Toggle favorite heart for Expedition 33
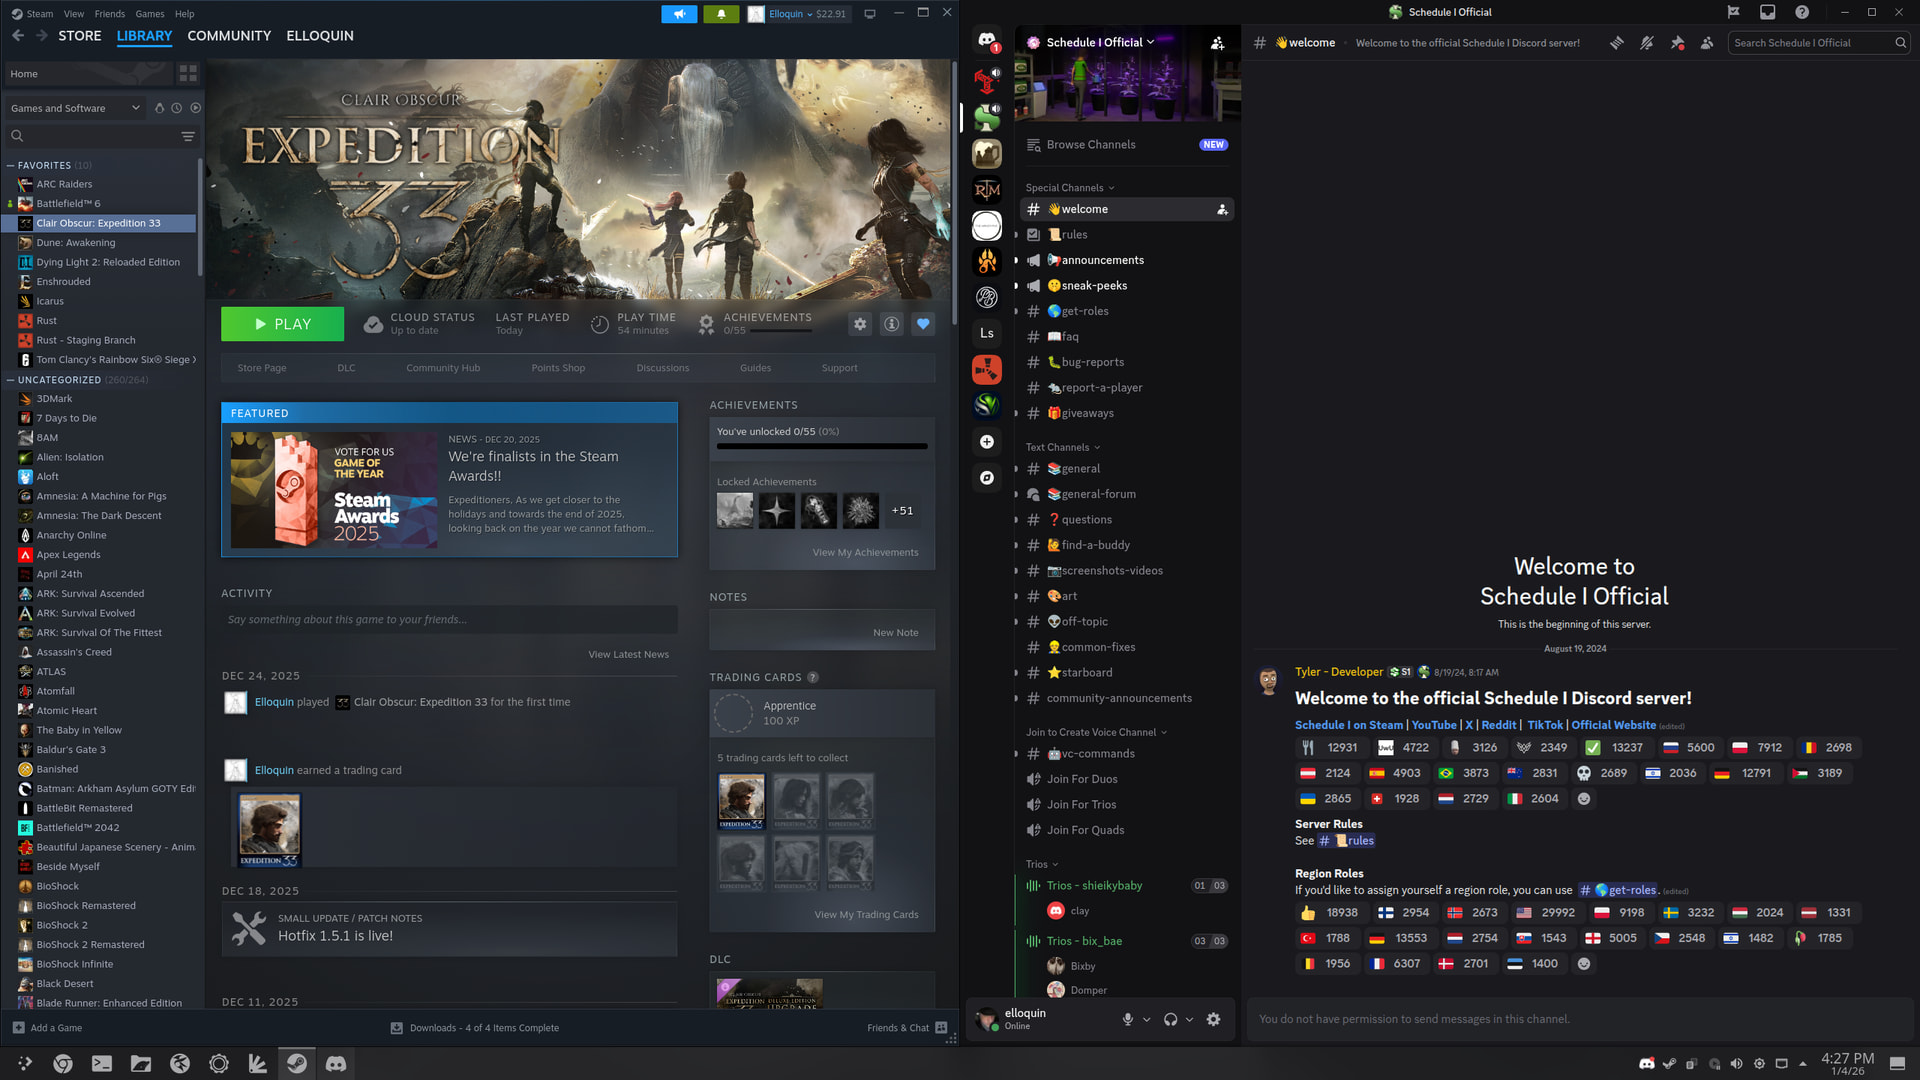The height and width of the screenshot is (1080, 1920). [923, 324]
